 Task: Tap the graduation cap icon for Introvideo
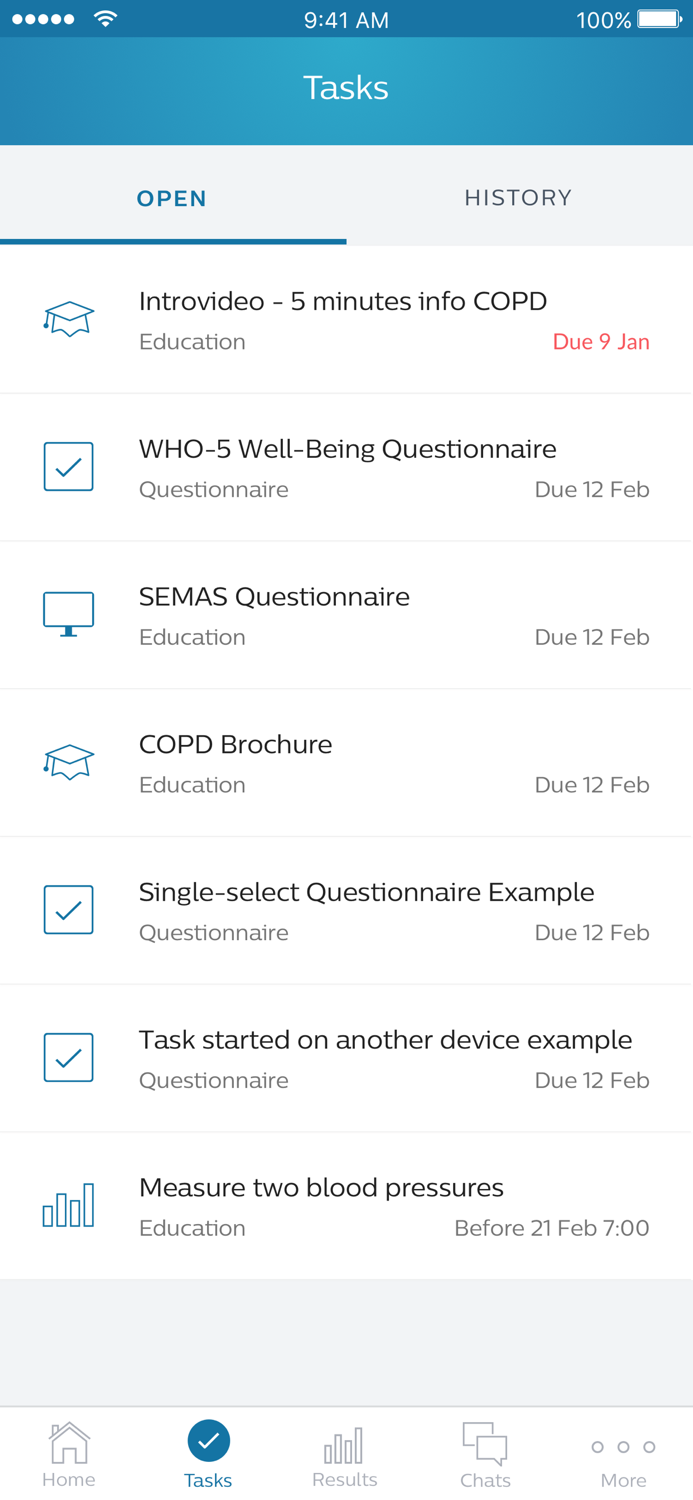coord(69,319)
